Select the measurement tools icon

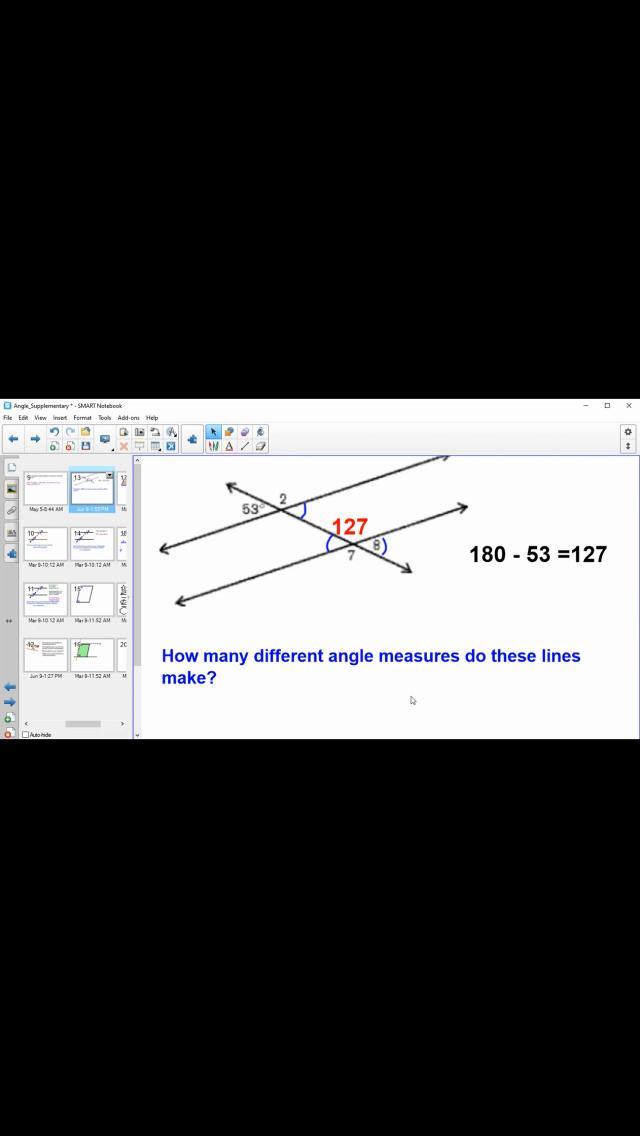[171, 432]
